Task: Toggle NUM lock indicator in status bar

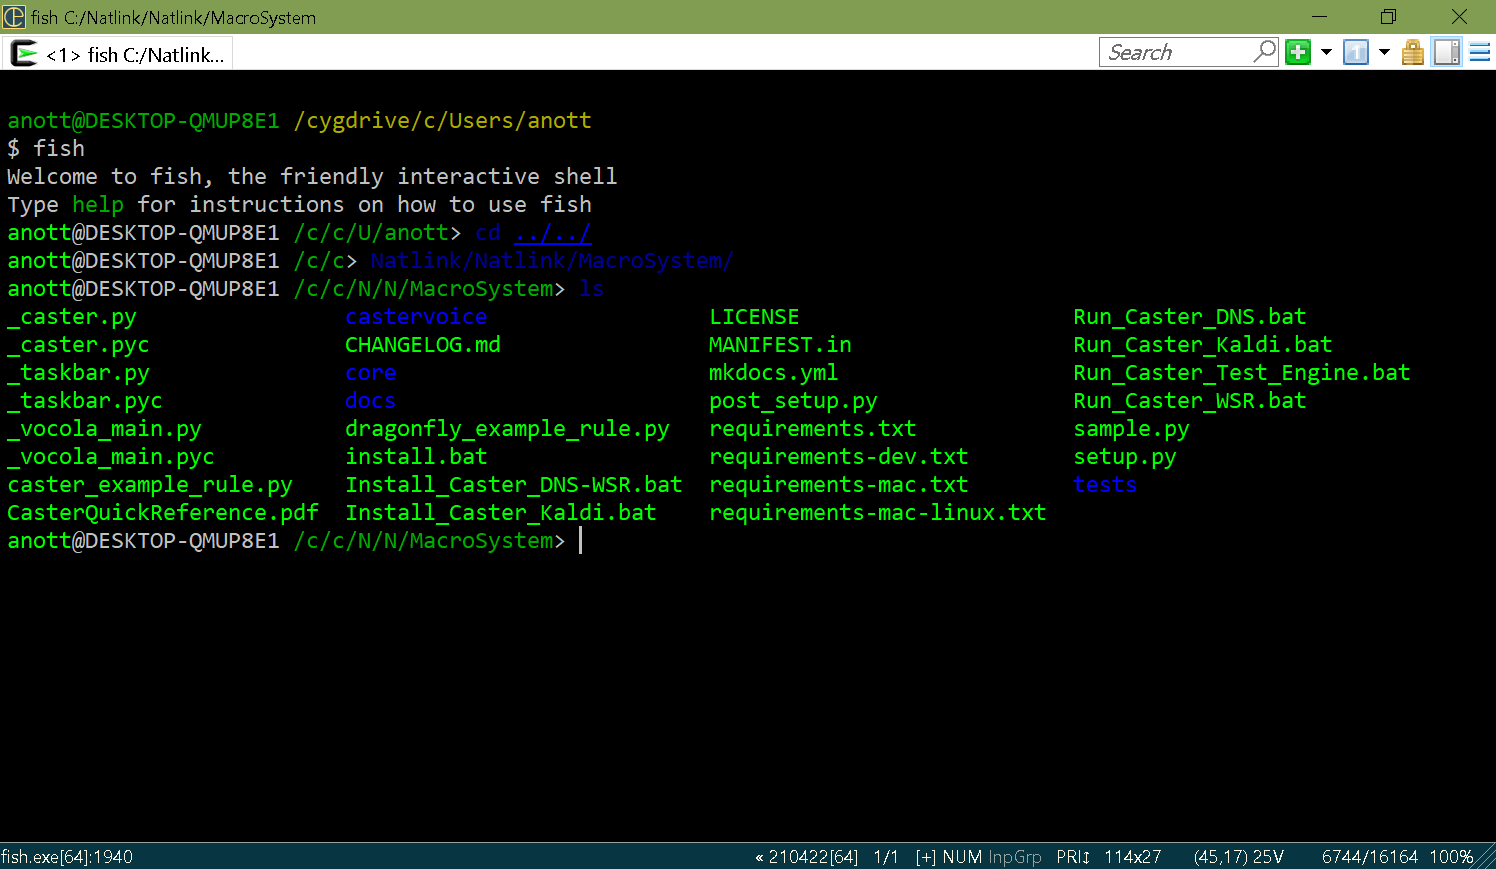Action: (x=962, y=857)
